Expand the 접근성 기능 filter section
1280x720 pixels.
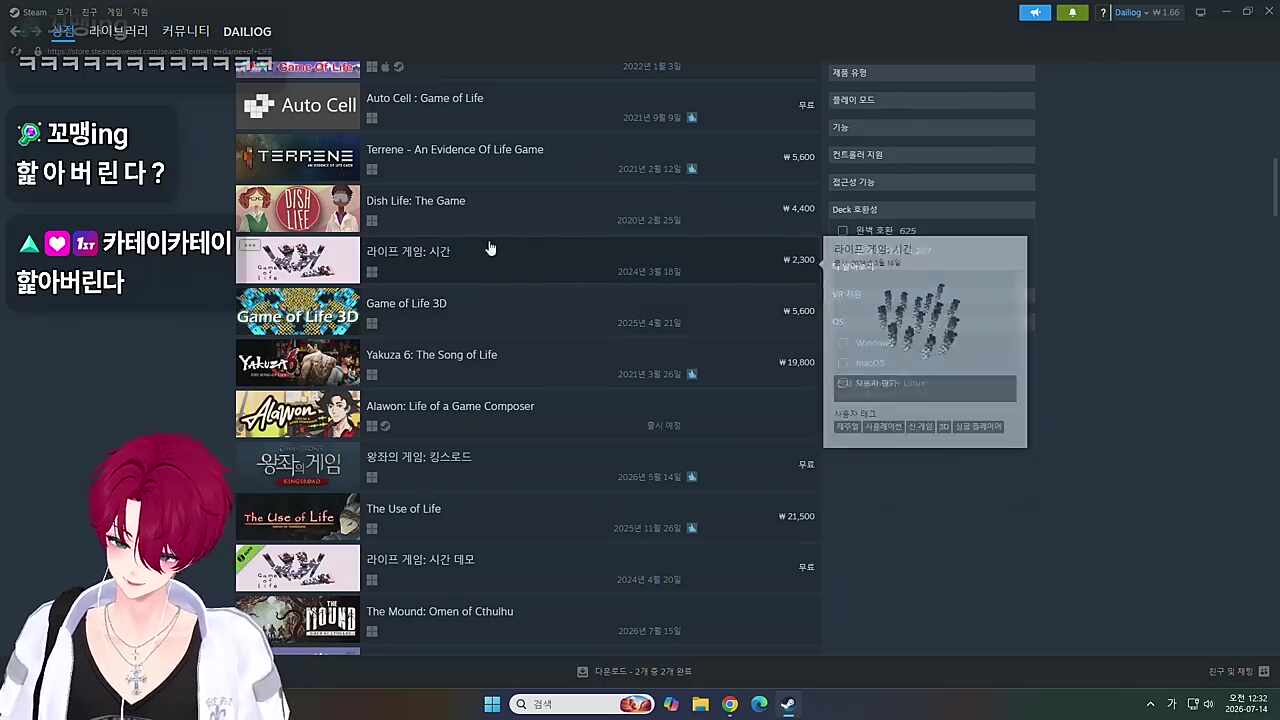932,182
